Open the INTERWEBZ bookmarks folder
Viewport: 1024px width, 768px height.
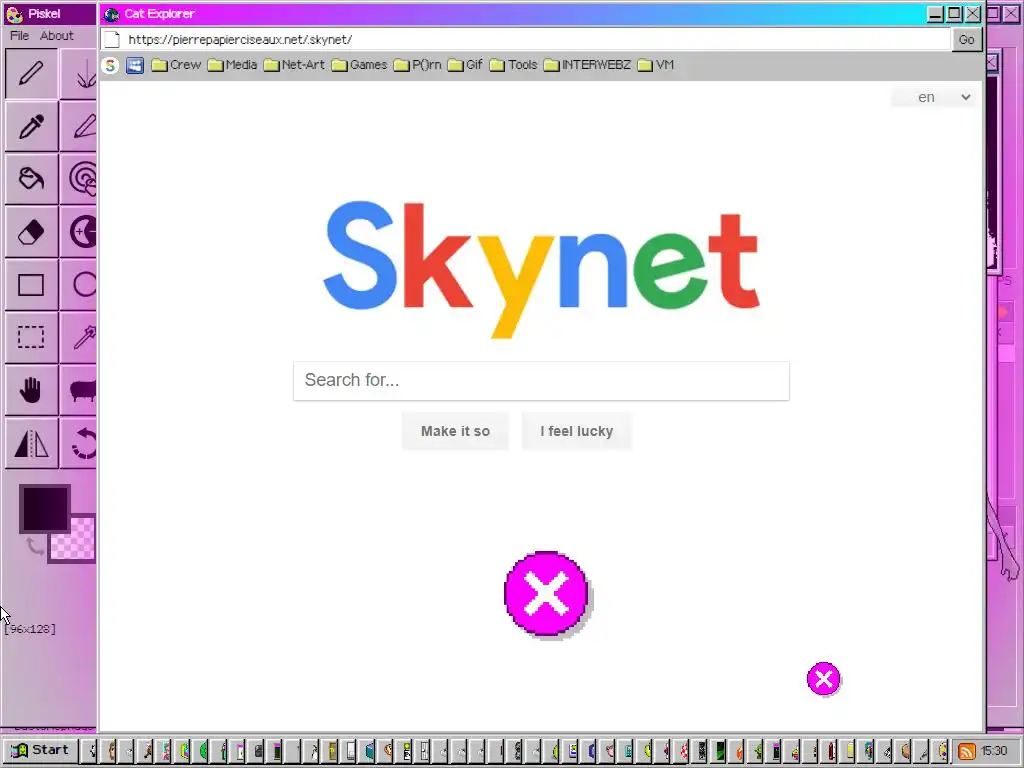[x=587, y=65]
